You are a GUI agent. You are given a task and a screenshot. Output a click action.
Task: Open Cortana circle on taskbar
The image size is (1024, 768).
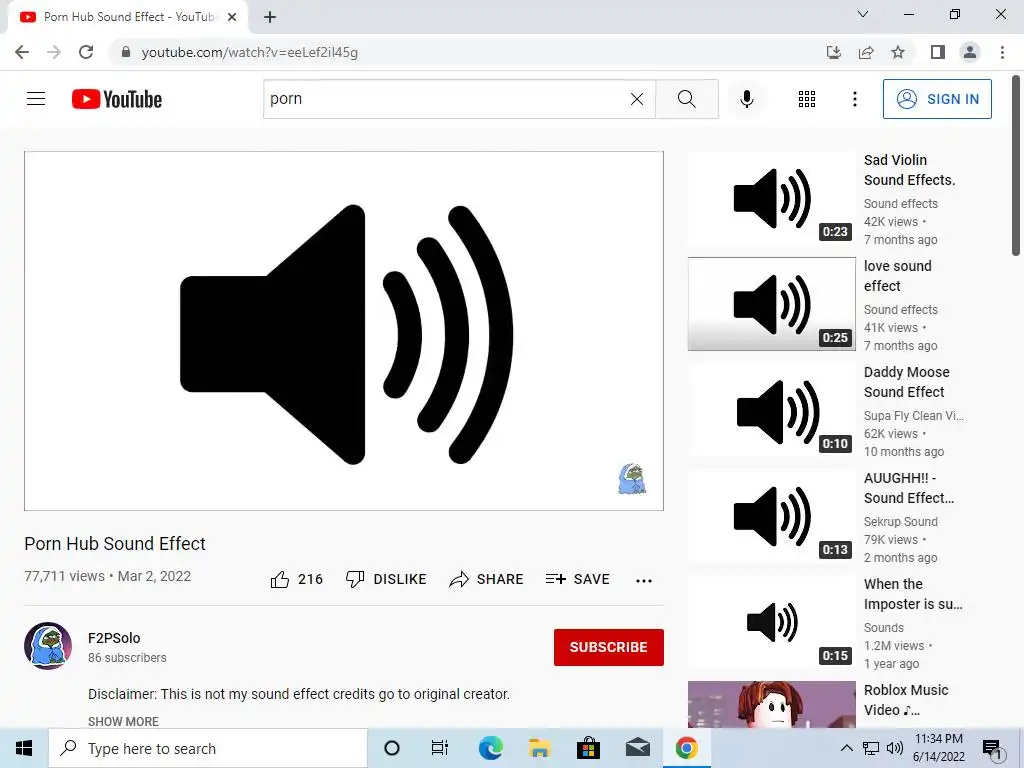(392, 748)
